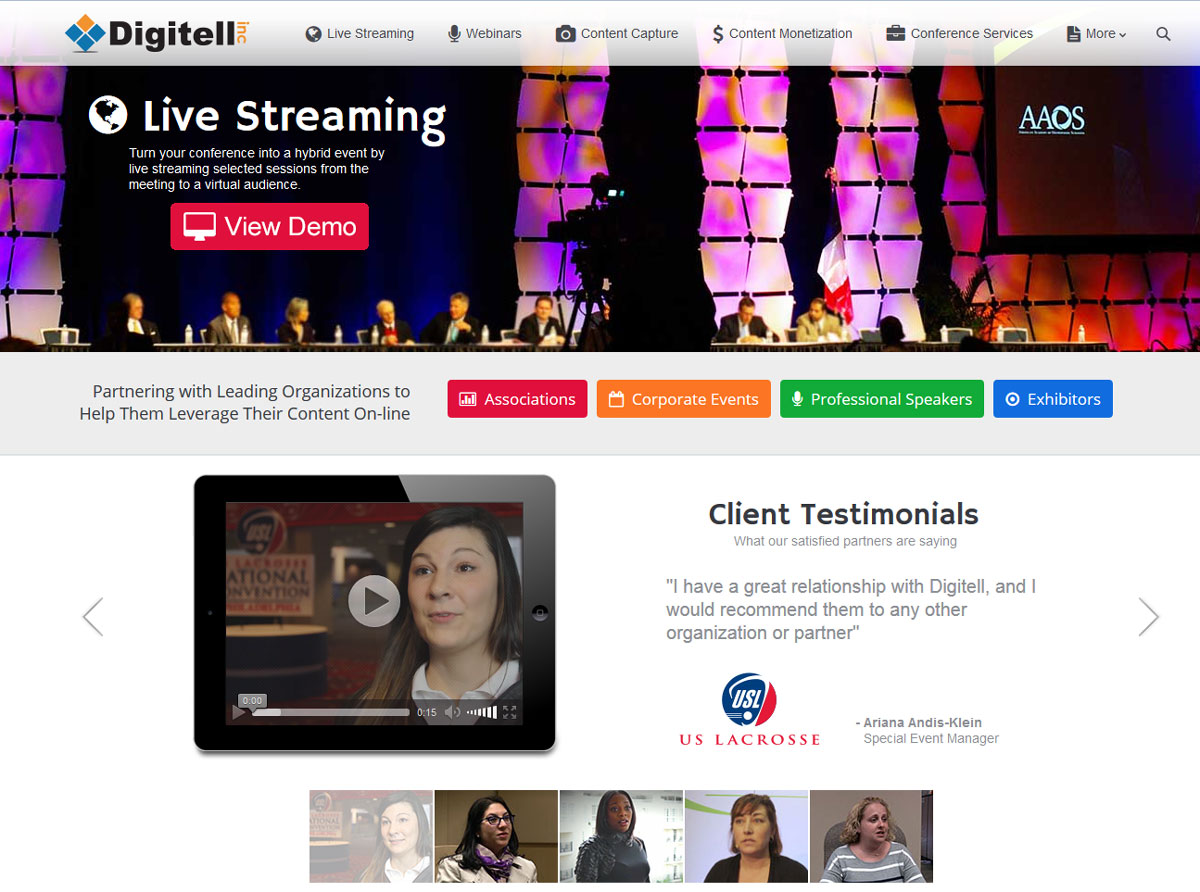This screenshot has width=1200, height=892.
Task: Choose the Corporate Events button
Action: click(x=684, y=399)
